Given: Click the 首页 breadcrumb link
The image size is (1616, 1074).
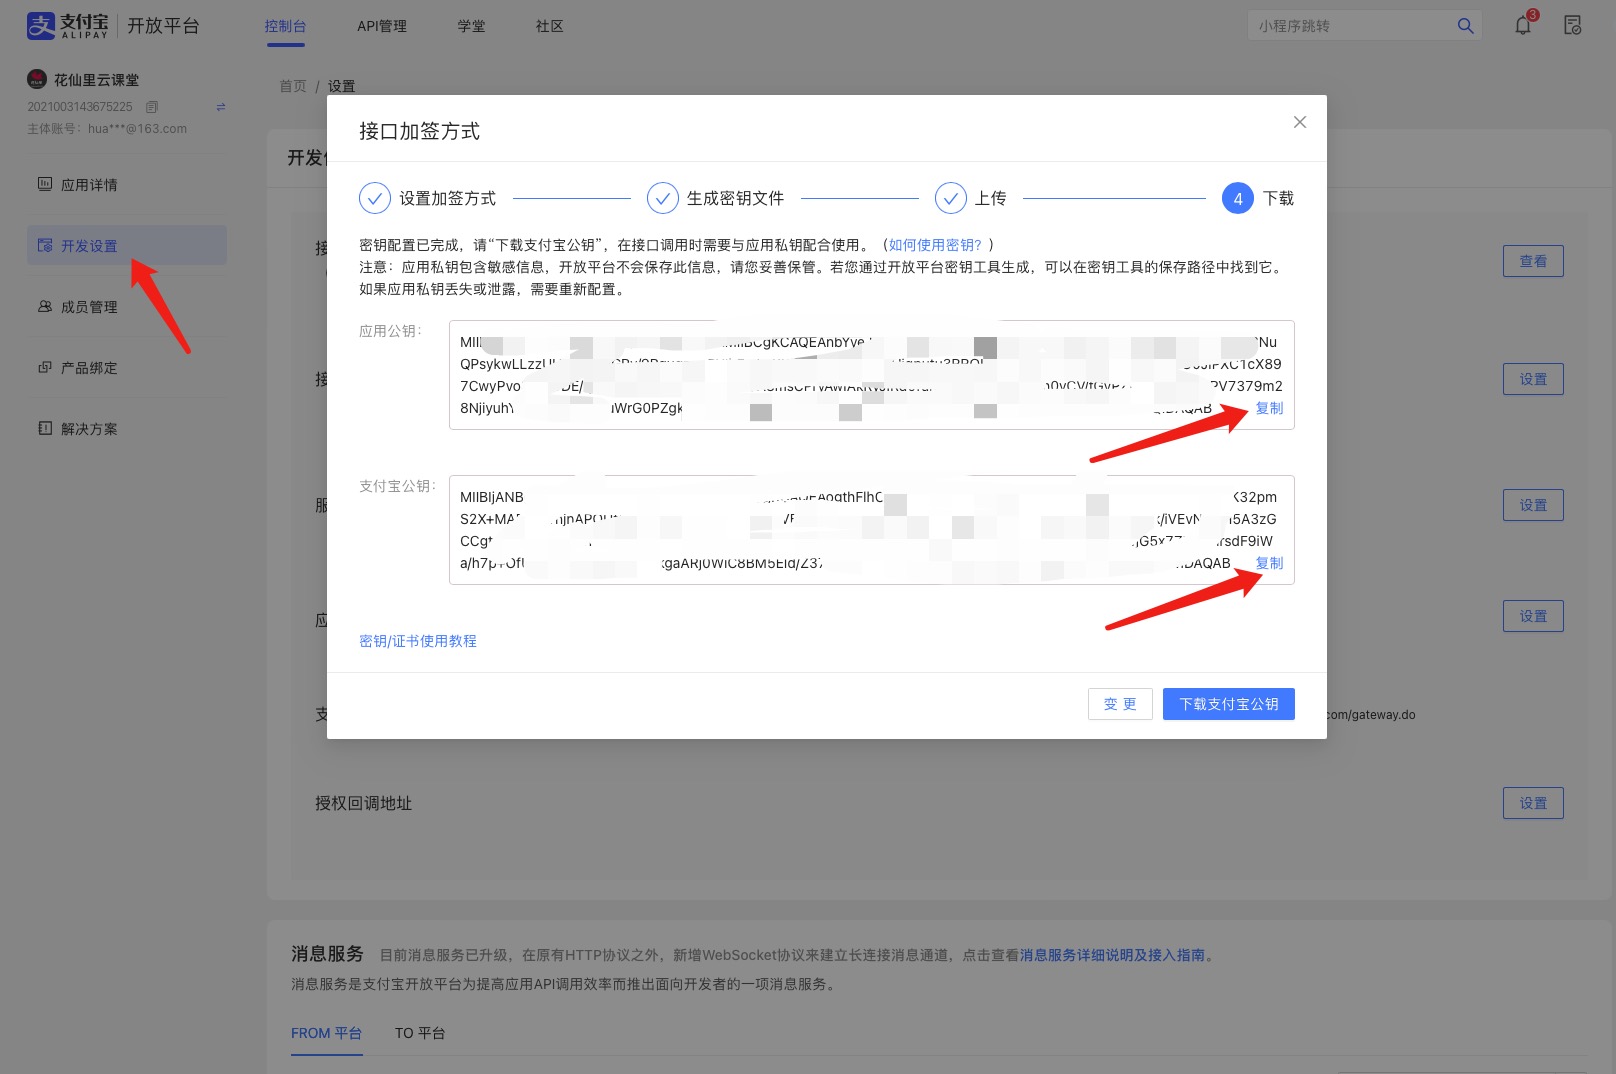Looking at the screenshot, I should 293,86.
